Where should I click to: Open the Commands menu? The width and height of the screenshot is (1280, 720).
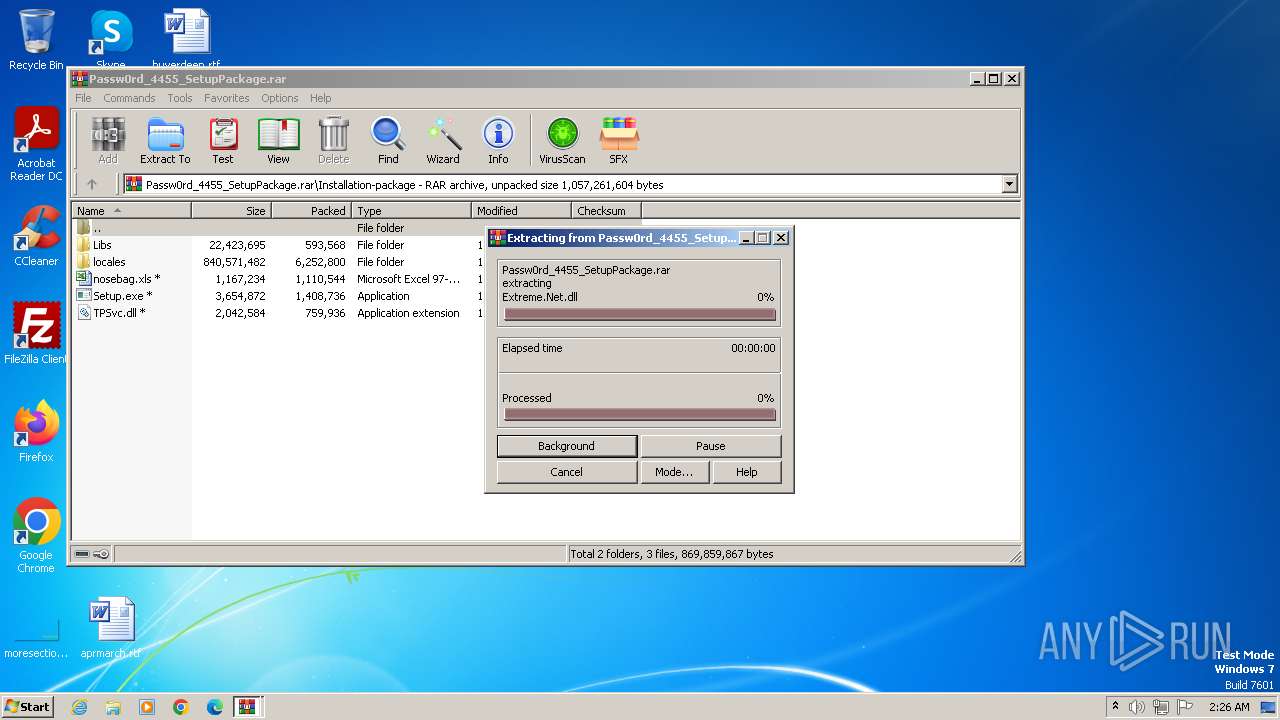129,98
